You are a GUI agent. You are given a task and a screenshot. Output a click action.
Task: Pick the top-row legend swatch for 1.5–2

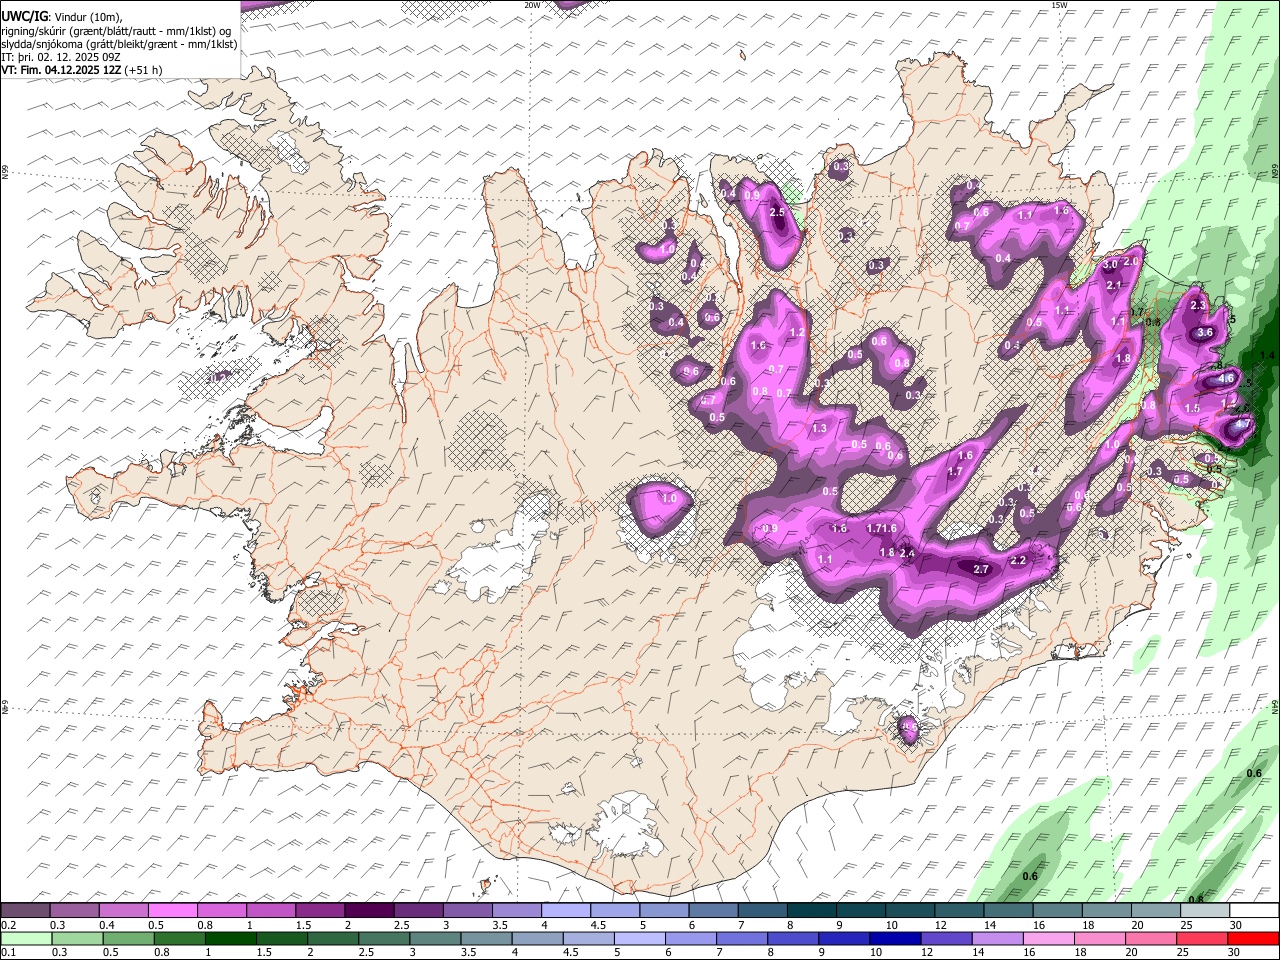tap(320, 910)
